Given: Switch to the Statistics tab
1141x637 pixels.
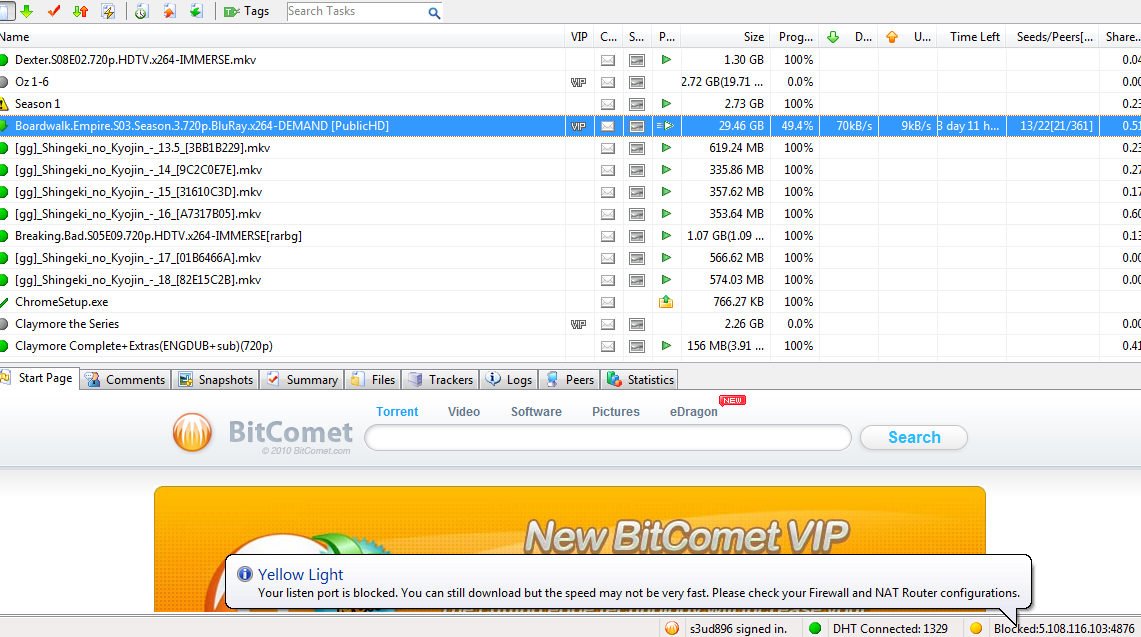Looking at the screenshot, I should pyautogui.click(x=640, y=379).
